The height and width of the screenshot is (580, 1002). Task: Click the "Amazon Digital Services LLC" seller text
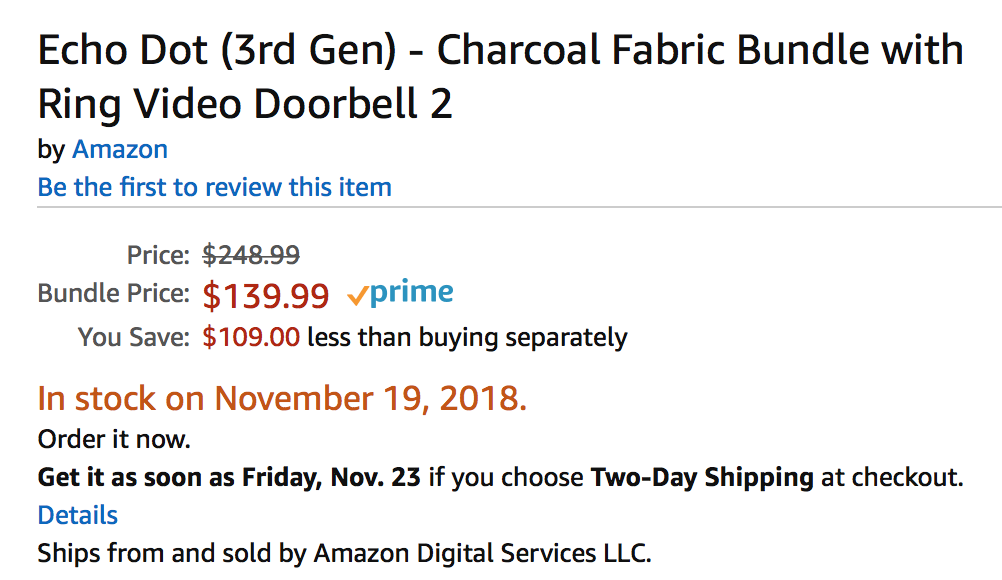pyautogui.click(x=482, y=552)
